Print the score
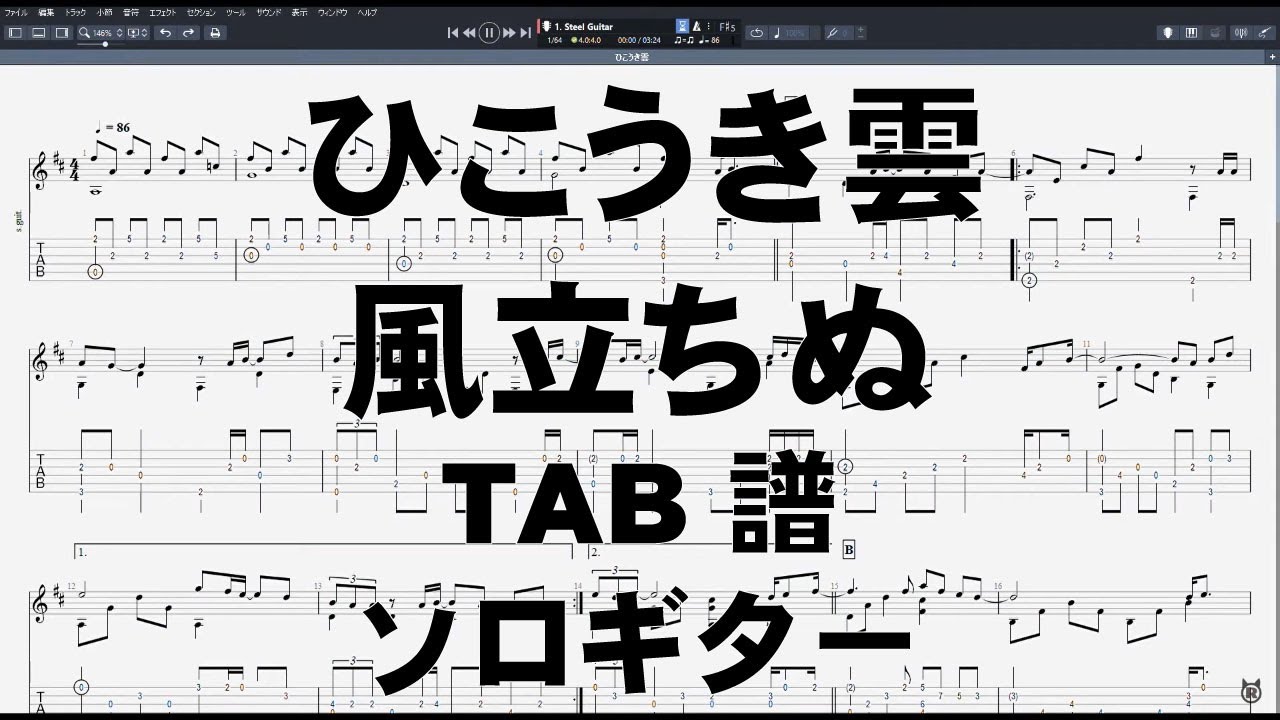 (x=214, y=33)
